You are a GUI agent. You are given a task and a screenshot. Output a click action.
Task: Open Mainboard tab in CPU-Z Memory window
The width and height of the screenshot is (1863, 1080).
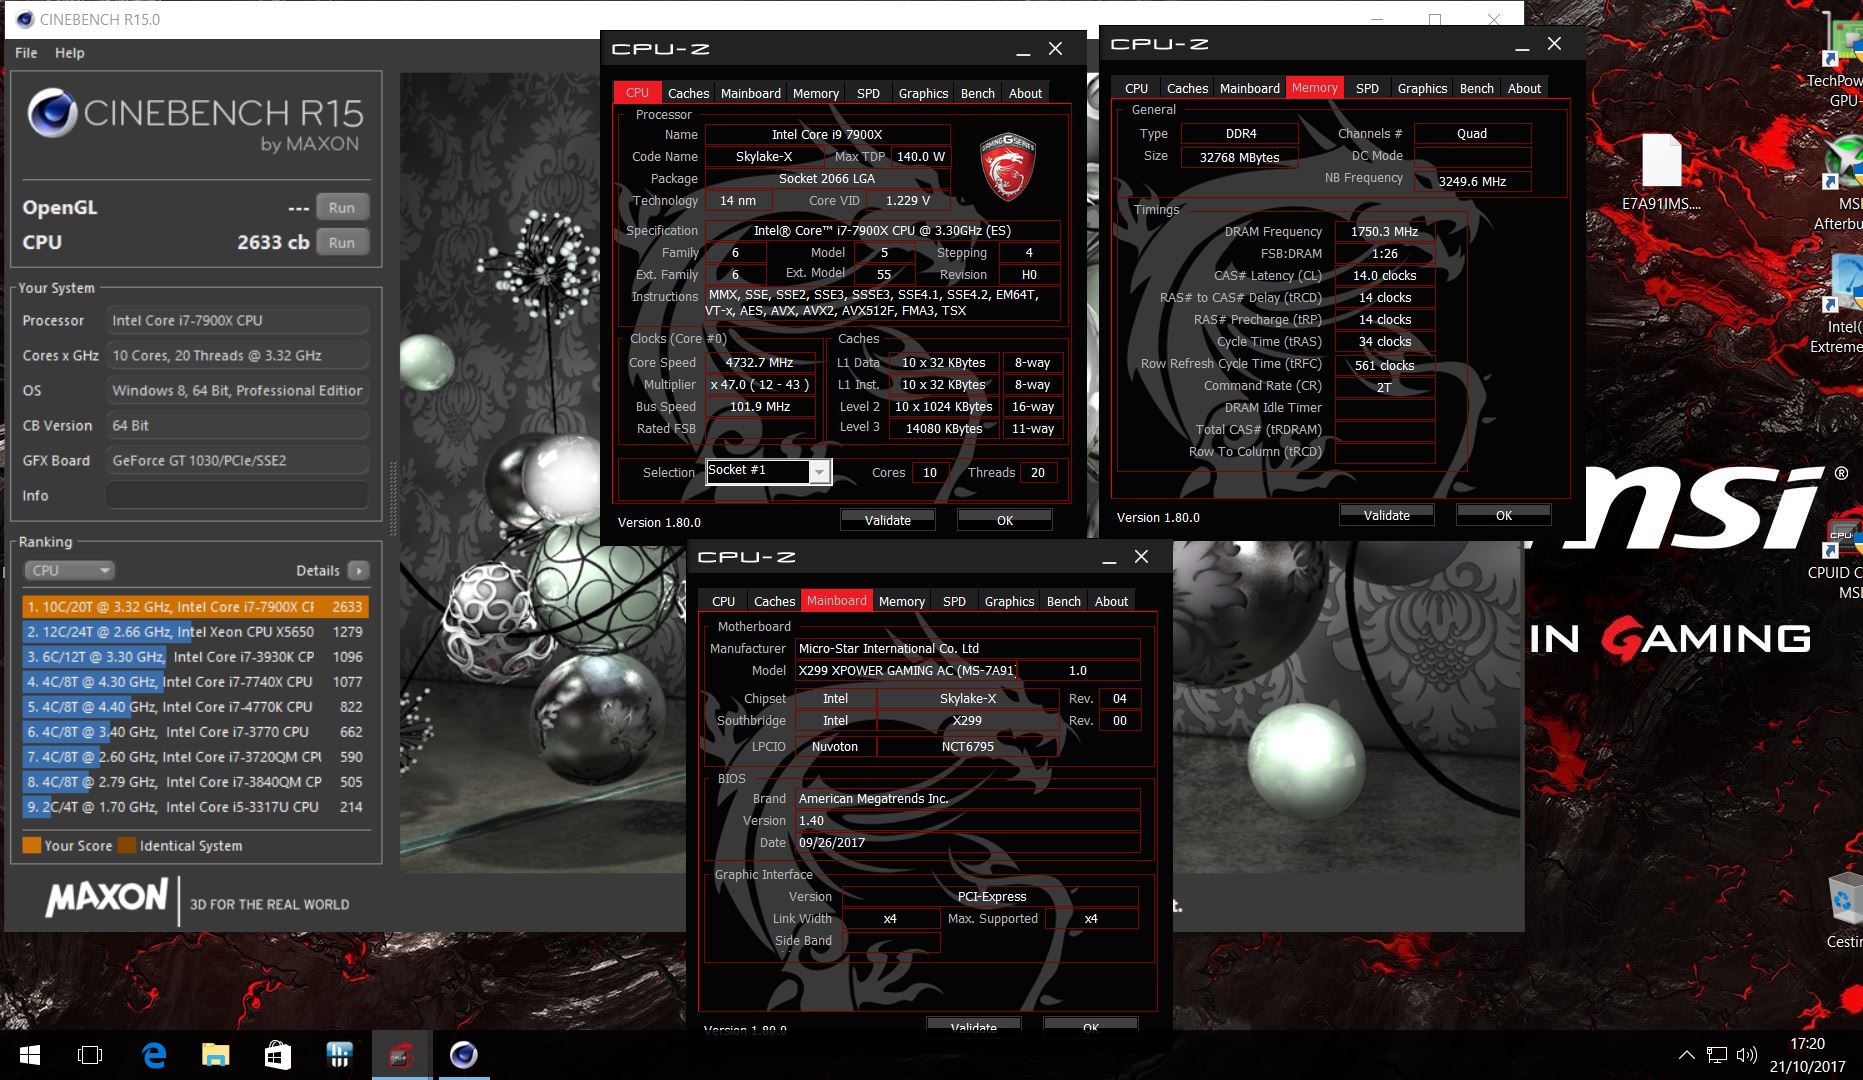pos(1249,88)
